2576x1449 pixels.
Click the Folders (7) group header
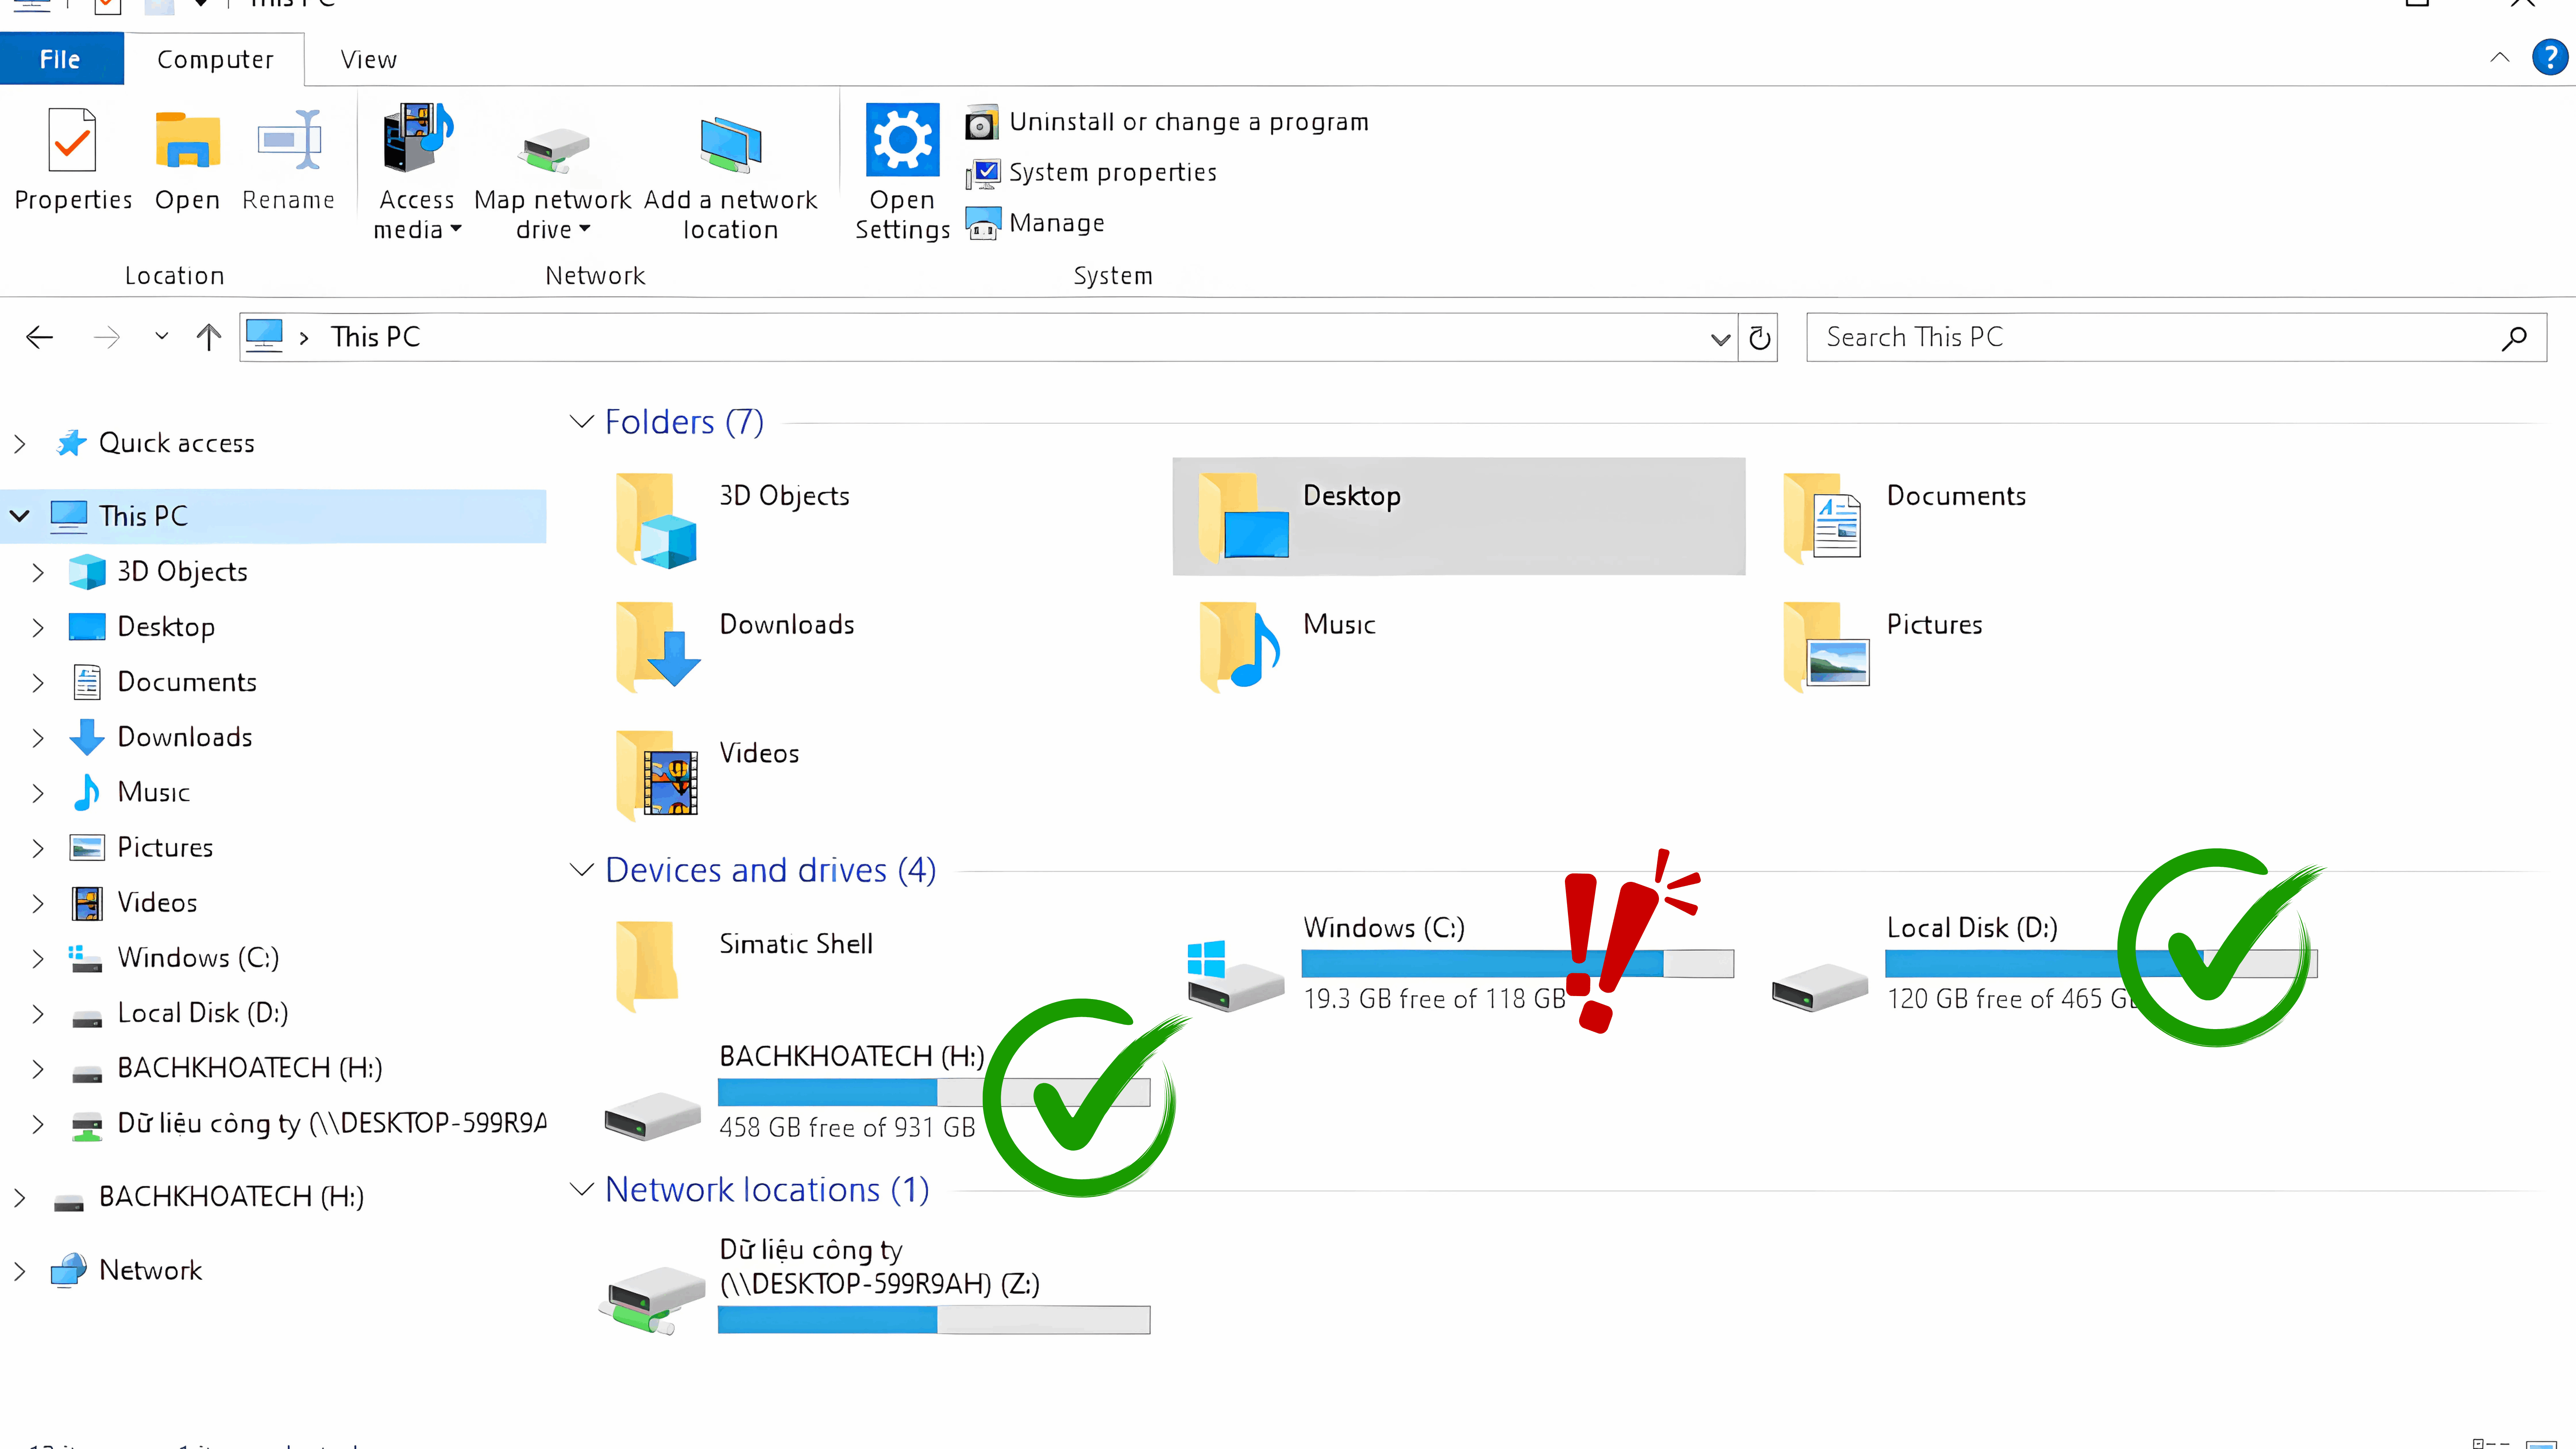(684, 422)
